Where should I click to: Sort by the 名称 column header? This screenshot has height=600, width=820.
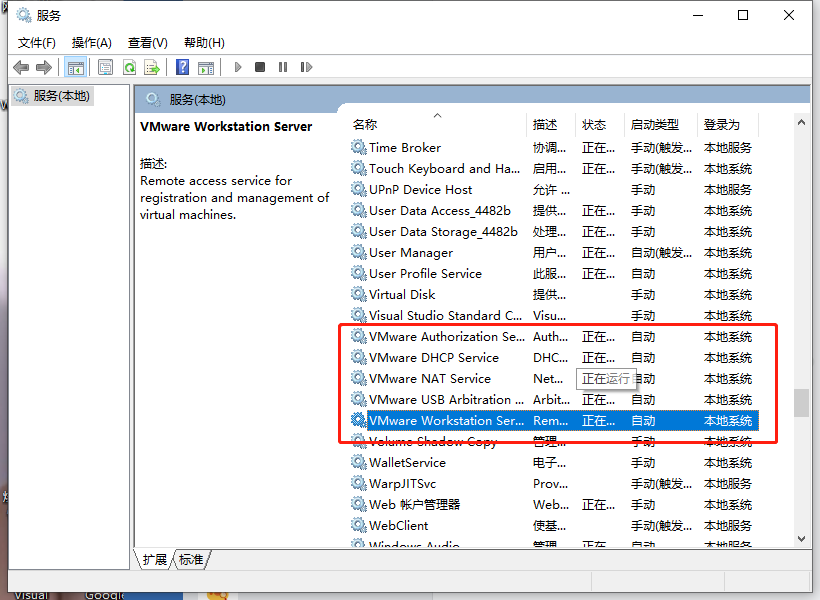tap(438, 124)
